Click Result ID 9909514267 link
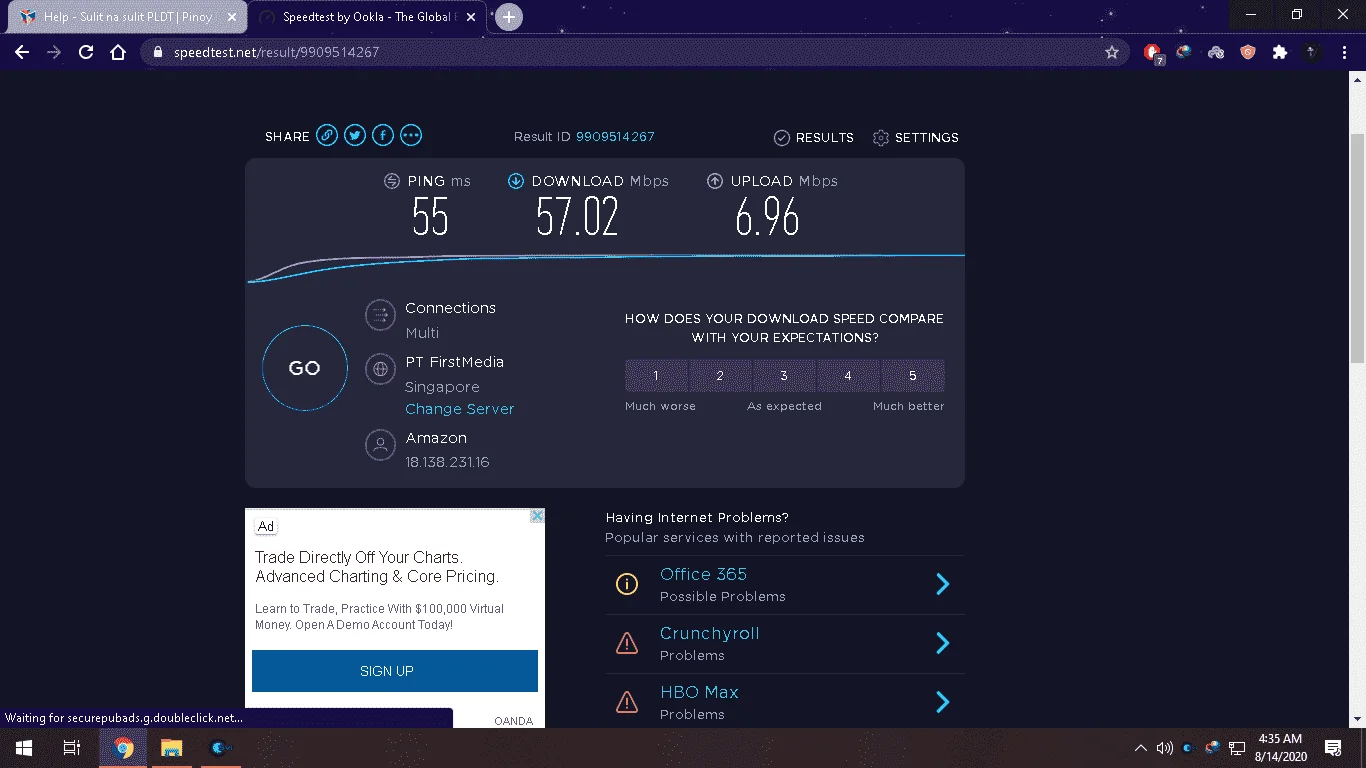The height and width of the screenshot is (768, 1366). click(x=615, y=137)
